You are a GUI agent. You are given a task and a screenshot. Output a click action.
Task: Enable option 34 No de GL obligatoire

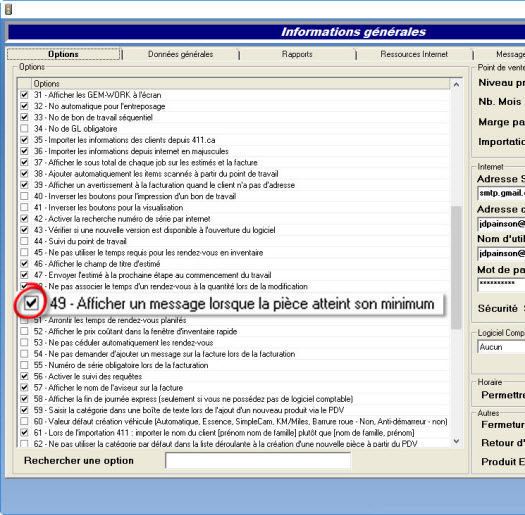[x=24, y=129]
